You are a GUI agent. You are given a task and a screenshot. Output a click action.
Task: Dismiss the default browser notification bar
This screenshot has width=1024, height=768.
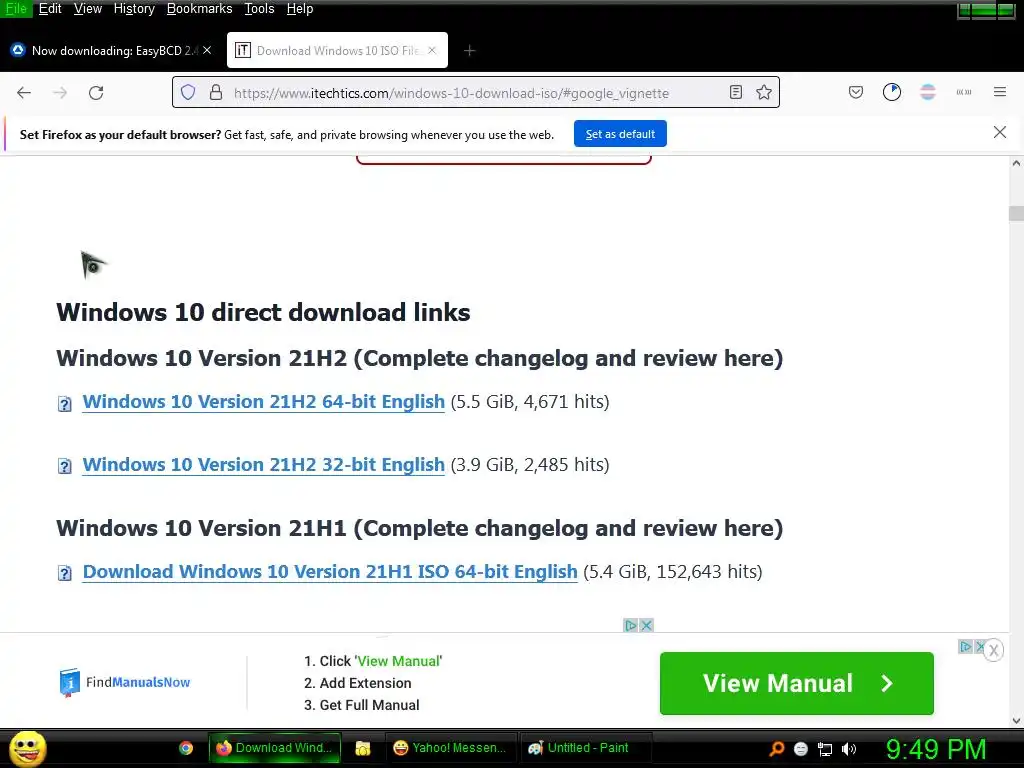tap(1000, 133)
